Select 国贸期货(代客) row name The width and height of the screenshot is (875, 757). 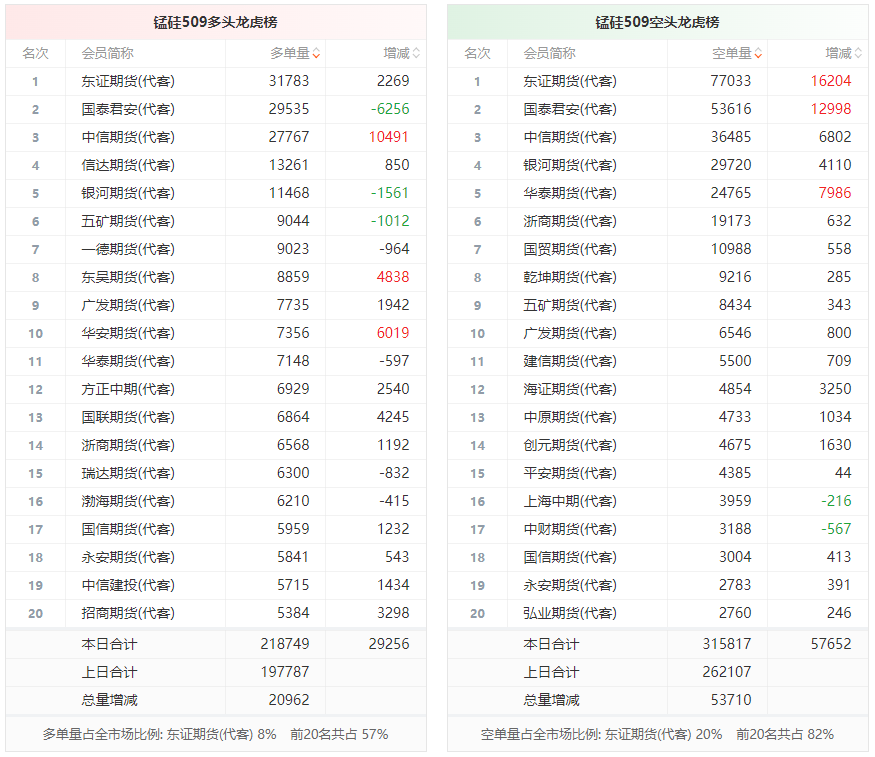pos(570,249)
